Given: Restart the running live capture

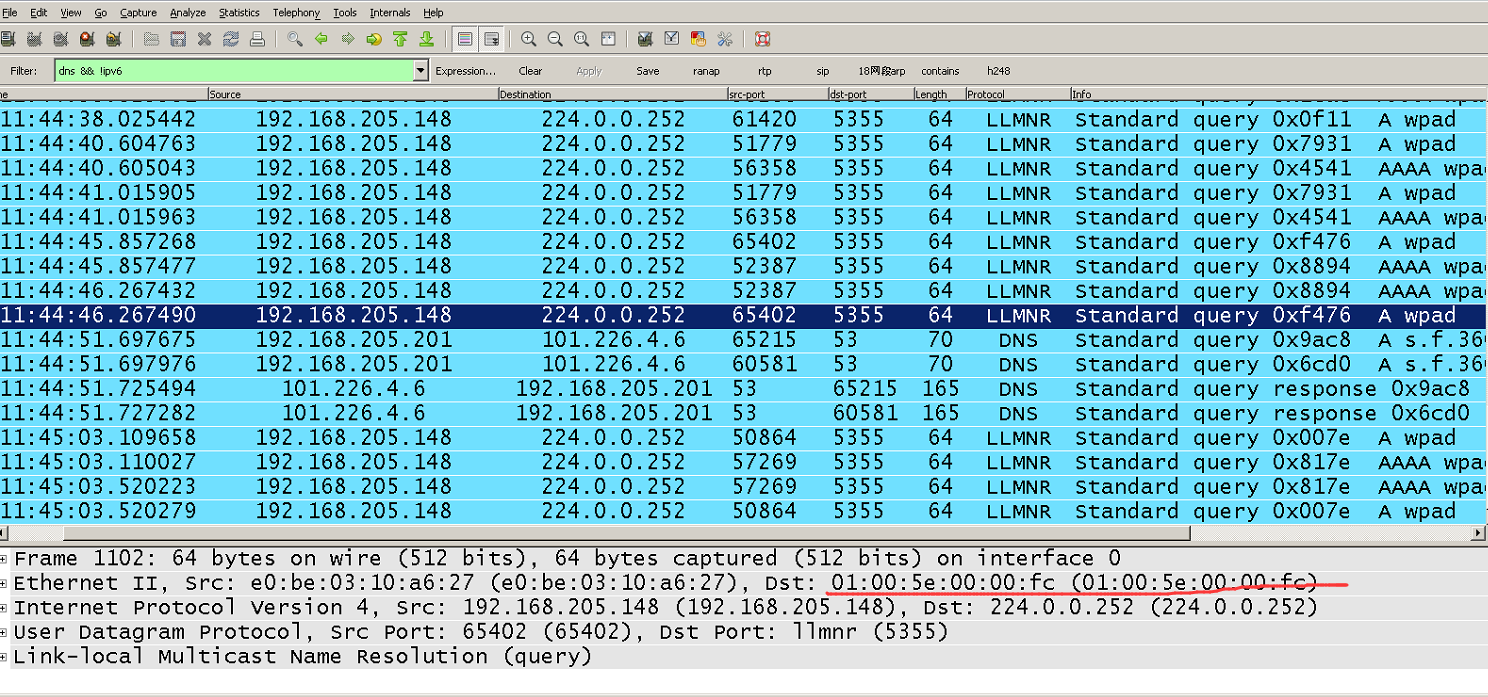Looking at the screenshot, I should coord(113,39).
